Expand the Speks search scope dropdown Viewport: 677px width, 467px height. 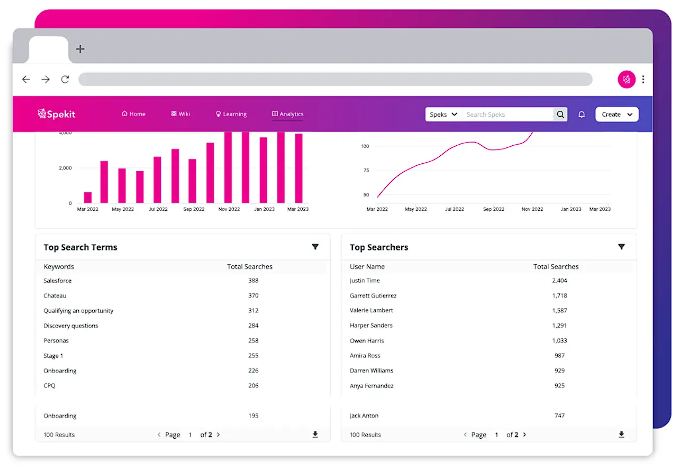[443, 114]
